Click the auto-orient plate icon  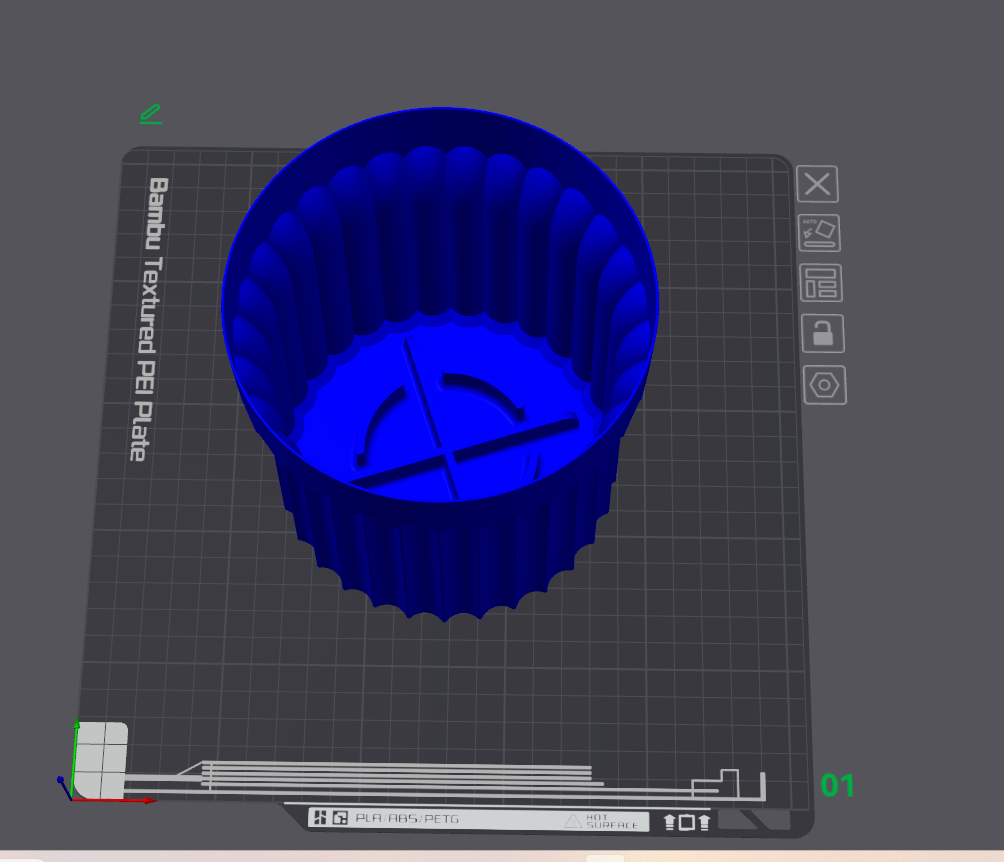[819, 233]
